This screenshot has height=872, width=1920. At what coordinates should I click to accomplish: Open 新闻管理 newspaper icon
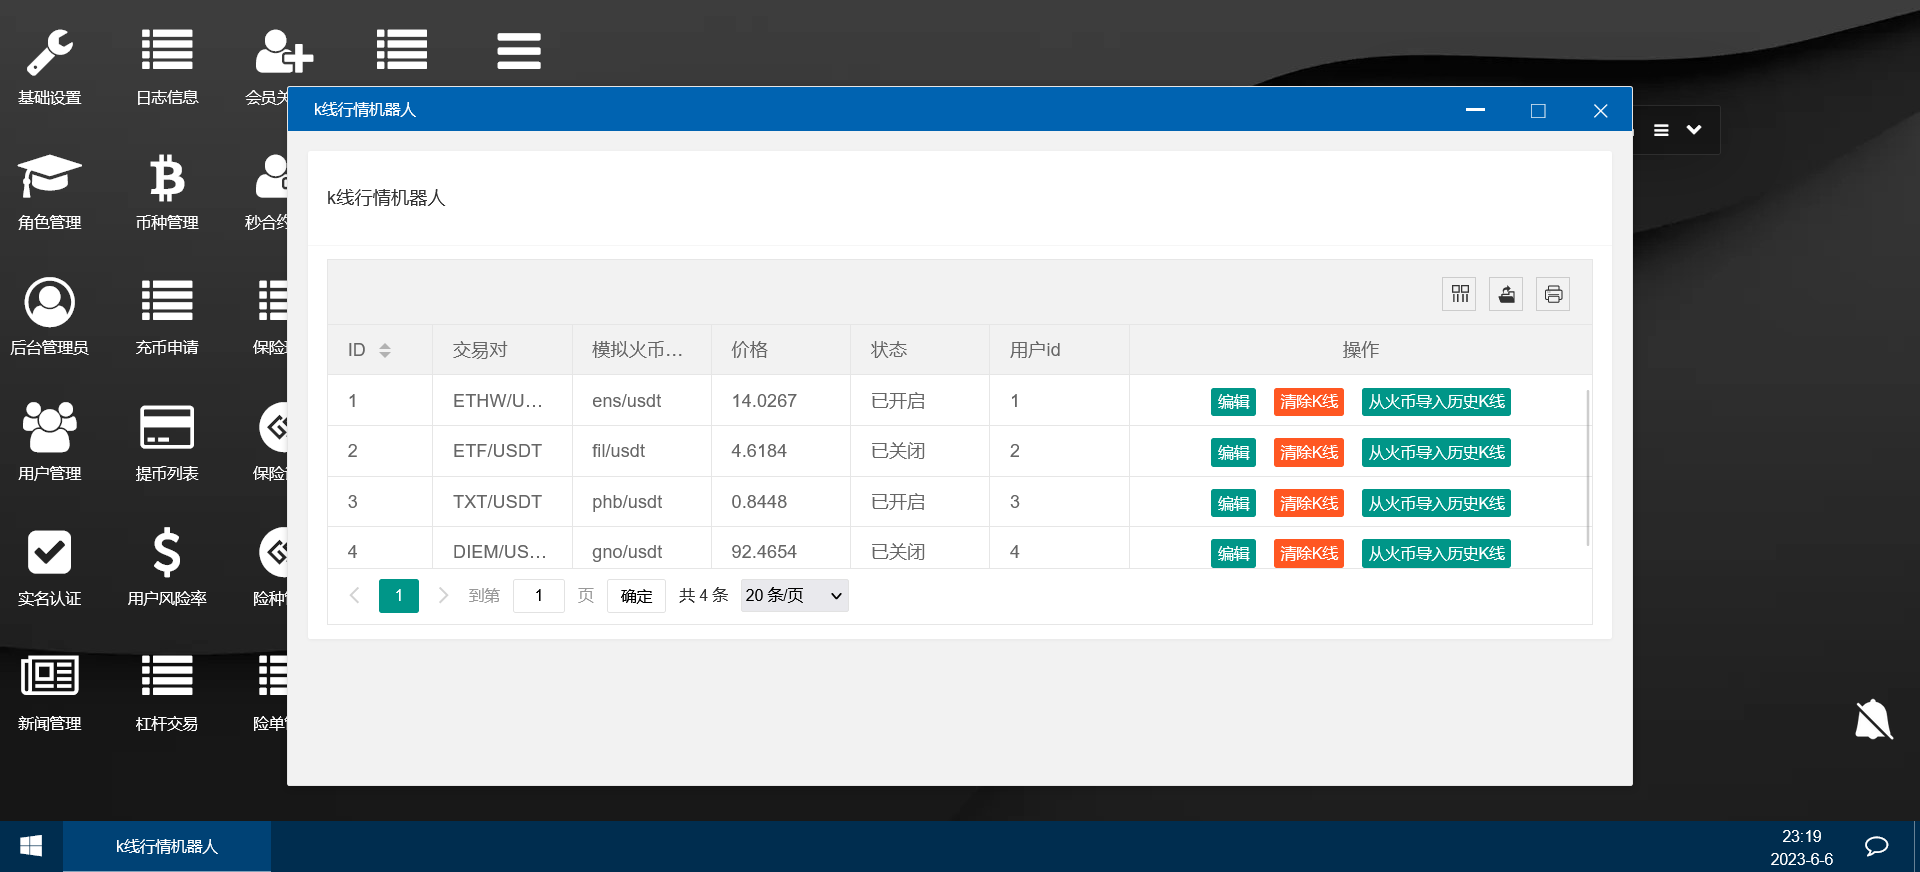click(x=49, y=677)
